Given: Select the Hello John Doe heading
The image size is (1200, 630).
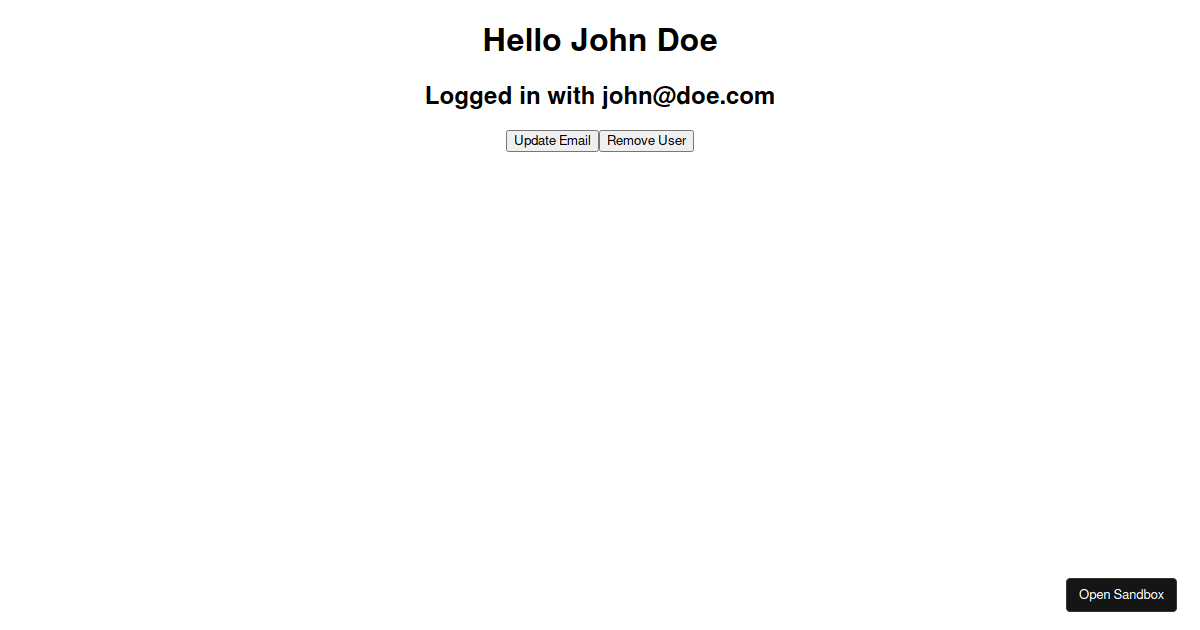Looking at the screenshot, I should pyautogui.click(x=600, y=40).
